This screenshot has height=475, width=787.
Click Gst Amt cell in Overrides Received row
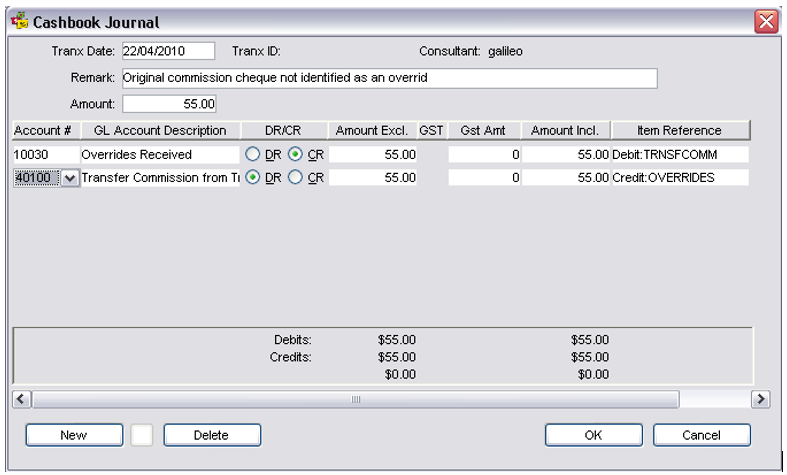click(x=484, y=155)
